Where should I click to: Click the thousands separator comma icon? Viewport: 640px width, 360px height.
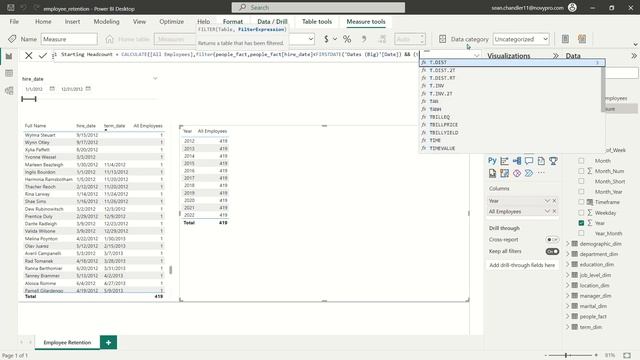pos(364,39)
